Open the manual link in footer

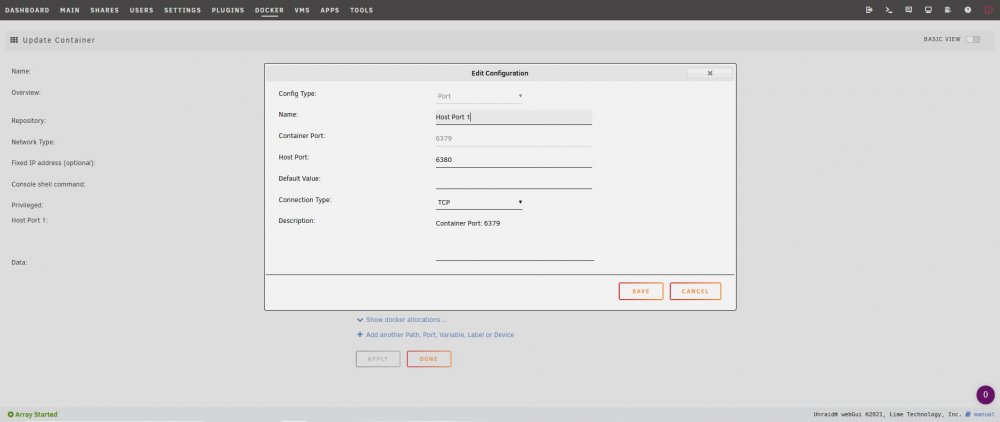983,414
